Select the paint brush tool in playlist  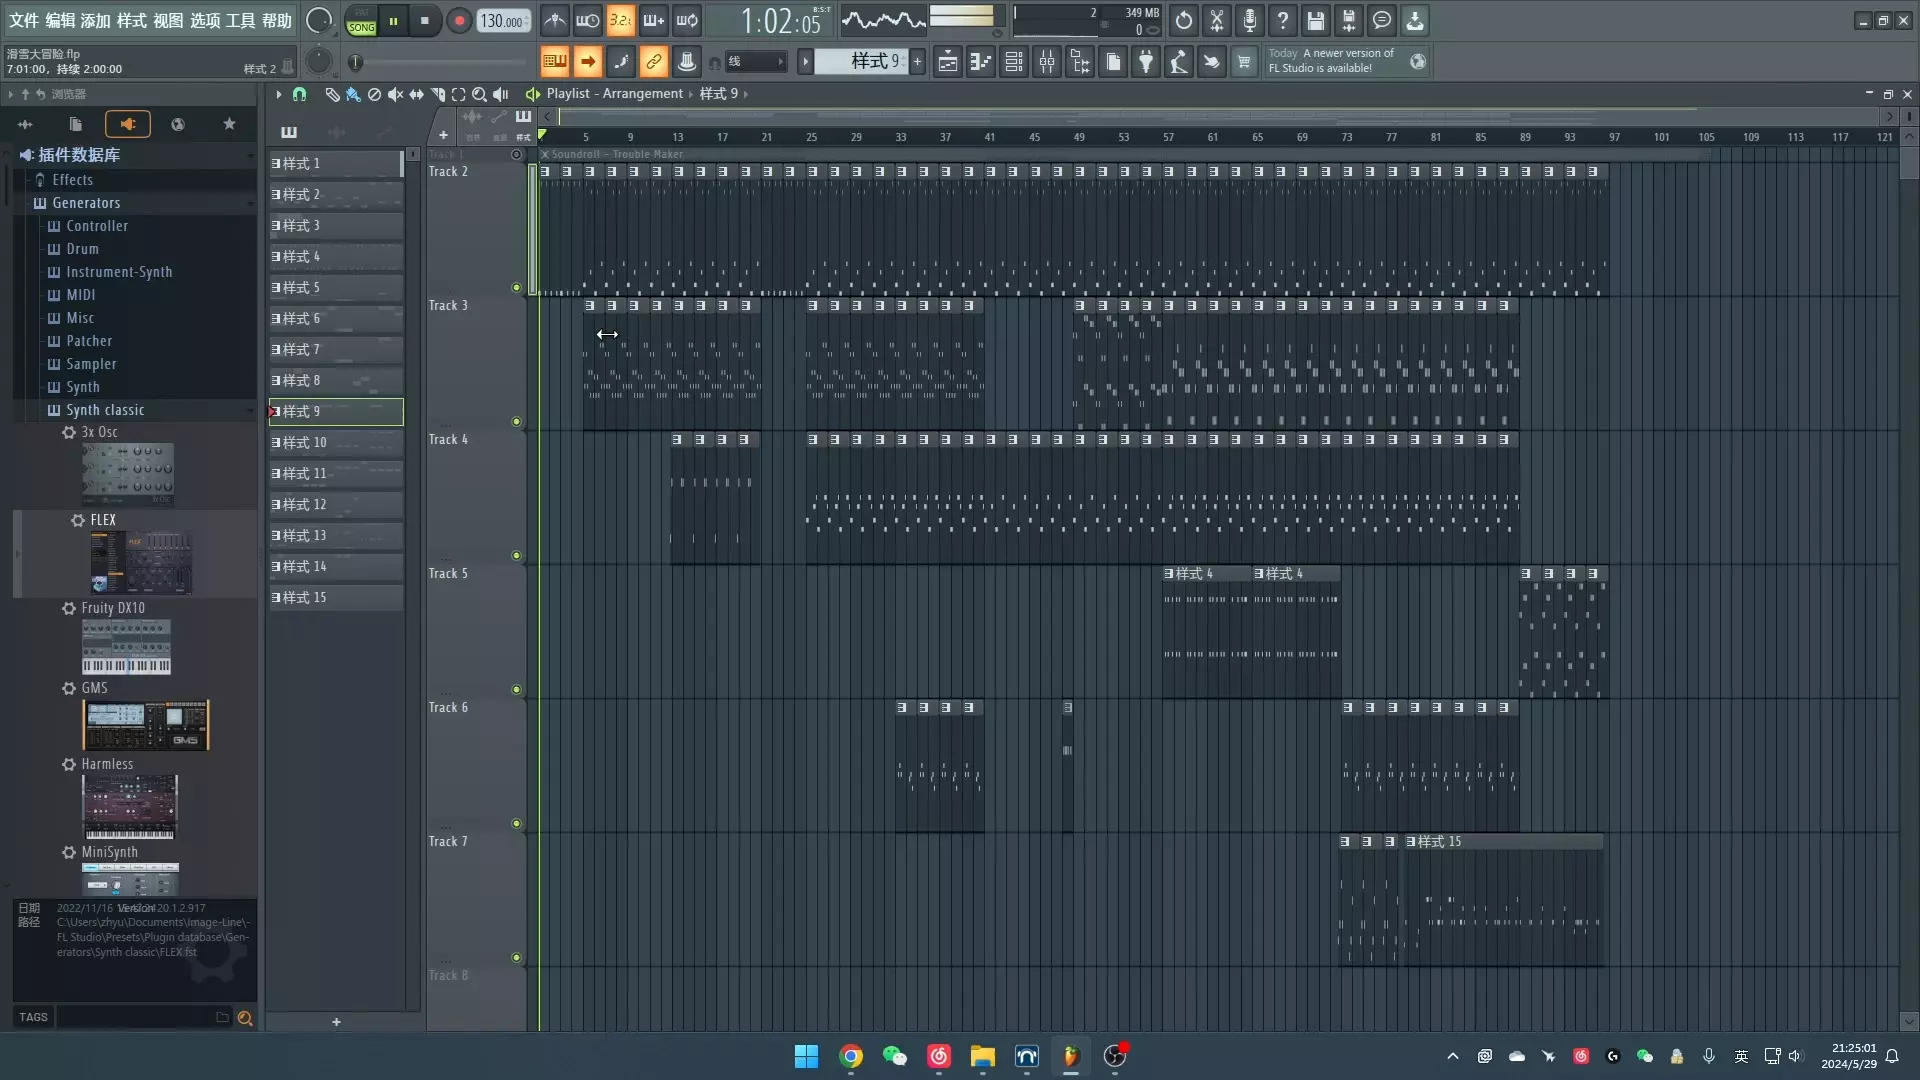point(353,94)
